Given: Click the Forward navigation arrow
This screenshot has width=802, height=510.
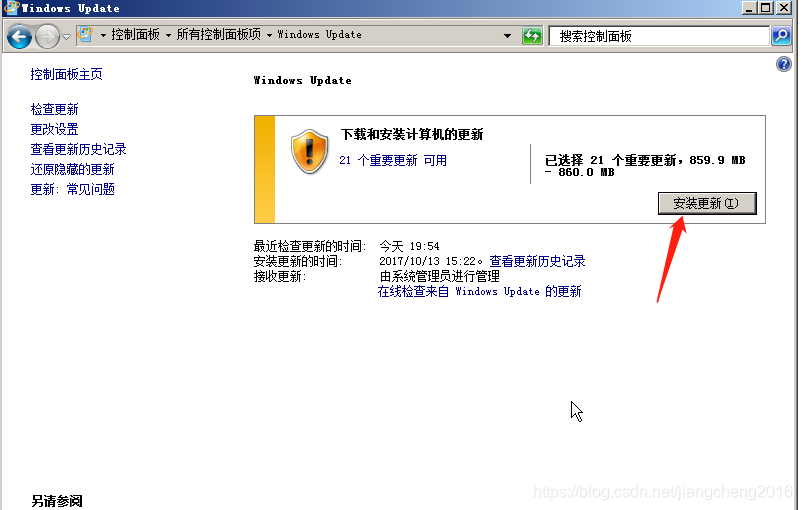Looking at the screenshot, I should click(x=48, y=36).
